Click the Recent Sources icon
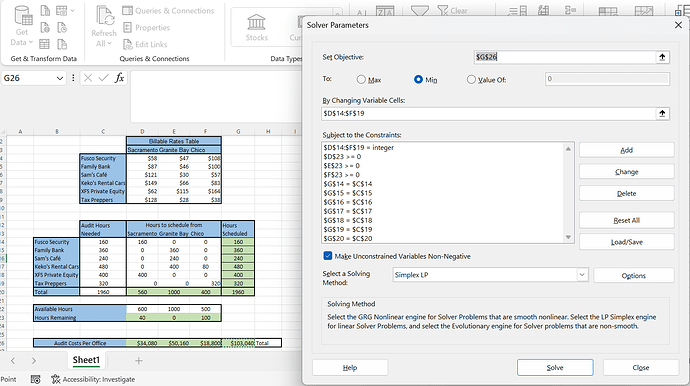This screenshot has width=690, height=386. point(62,28)
